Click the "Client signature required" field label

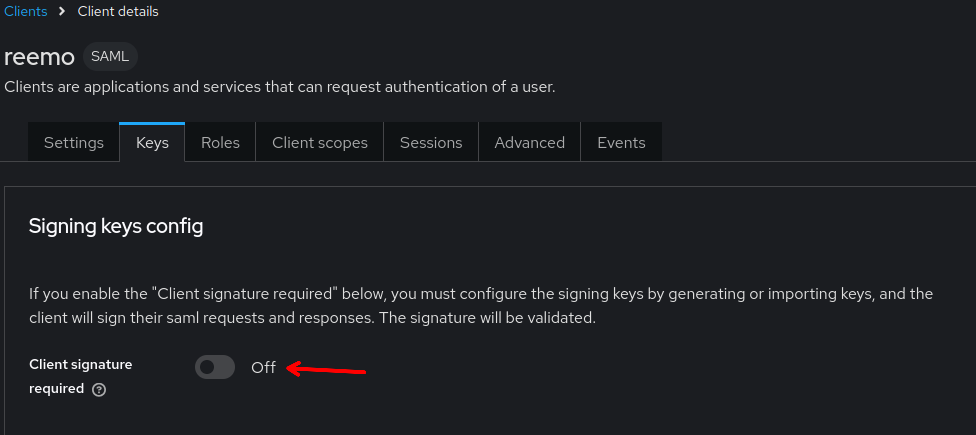80,365
